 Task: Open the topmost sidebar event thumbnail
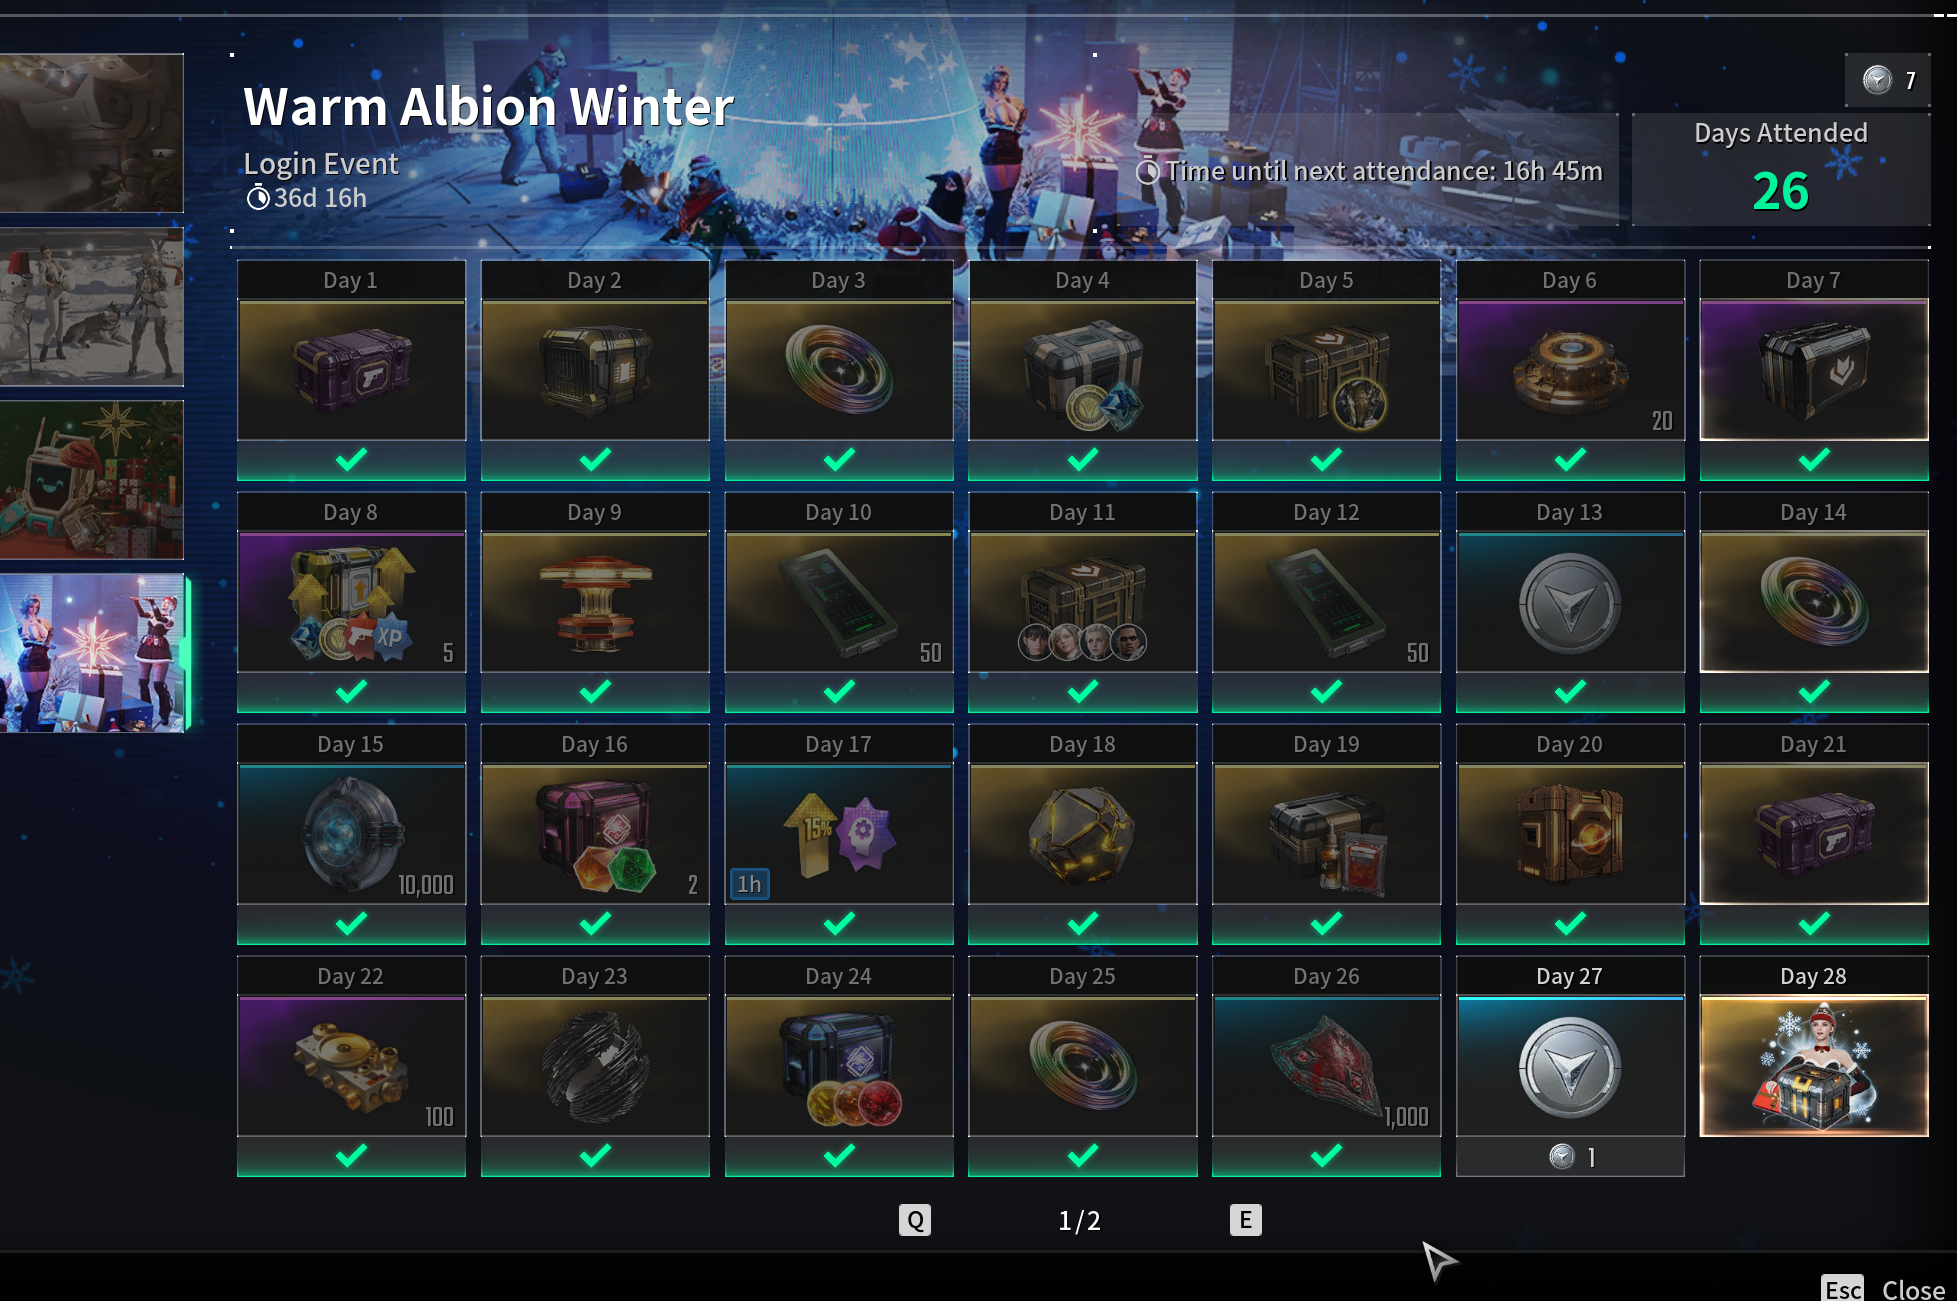tap(91, 133)
